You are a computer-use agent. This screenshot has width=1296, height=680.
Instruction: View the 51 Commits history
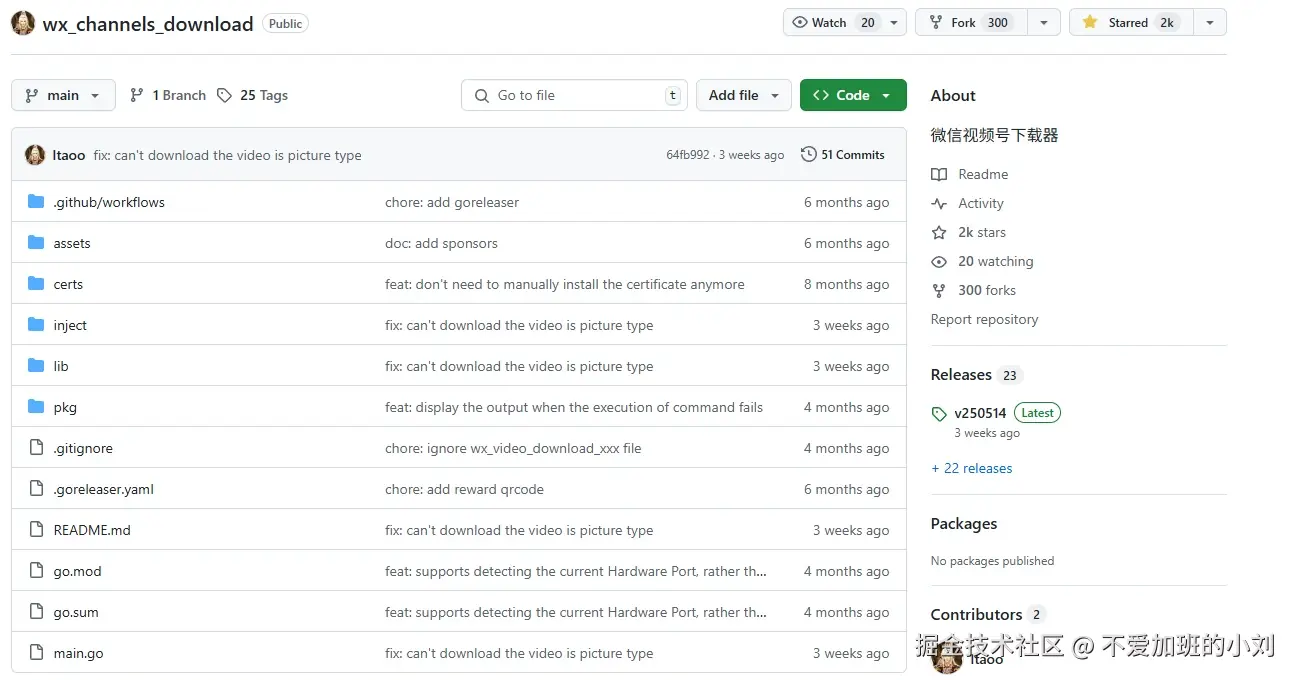pyautogui.click(x=843, y=155)
